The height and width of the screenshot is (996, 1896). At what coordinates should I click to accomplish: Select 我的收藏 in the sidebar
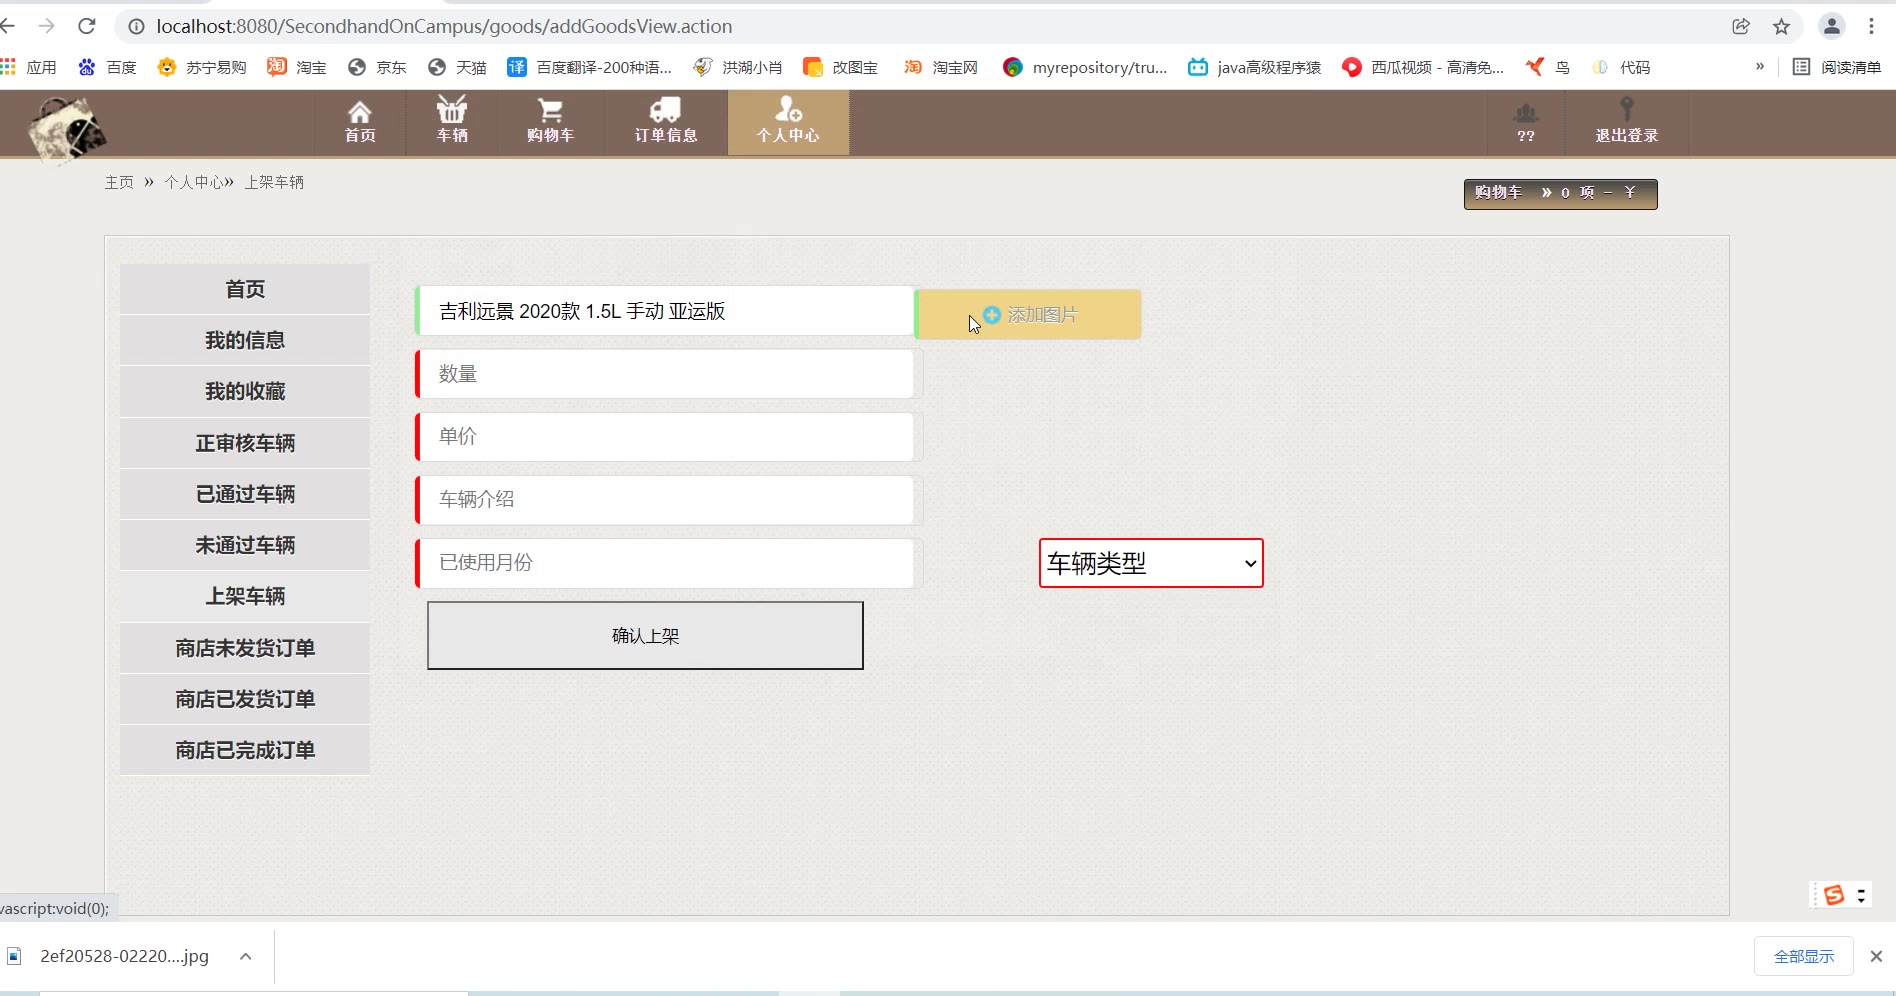[x=245, y=391]
